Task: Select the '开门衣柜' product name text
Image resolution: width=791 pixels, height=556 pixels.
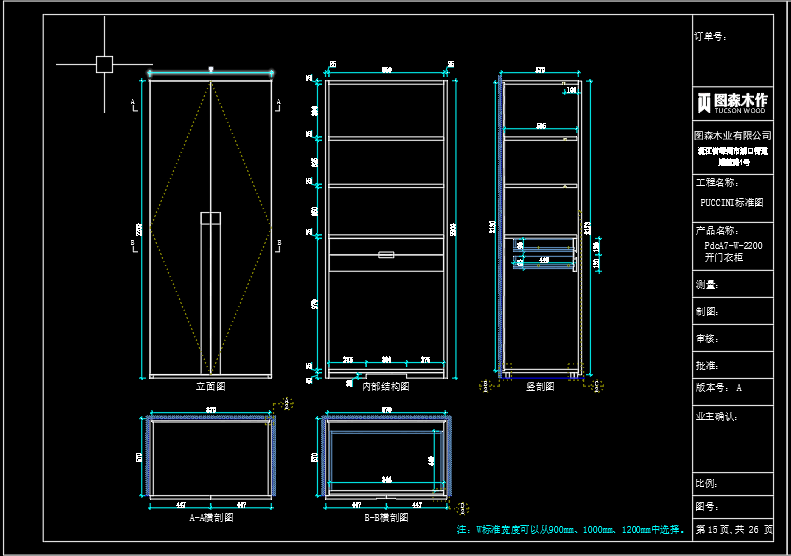Action: point(723,257)
